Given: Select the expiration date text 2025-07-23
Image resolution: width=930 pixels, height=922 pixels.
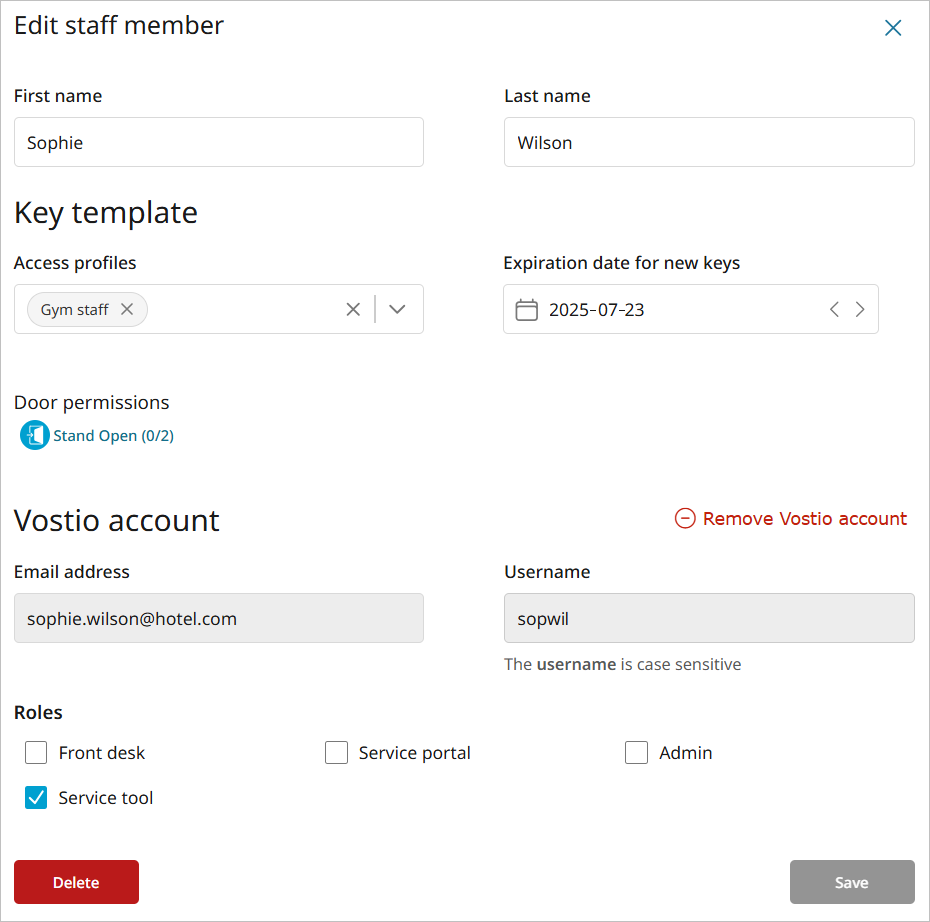Looking at the screenshot, I should pyautogui.click(x=597, y=310).
